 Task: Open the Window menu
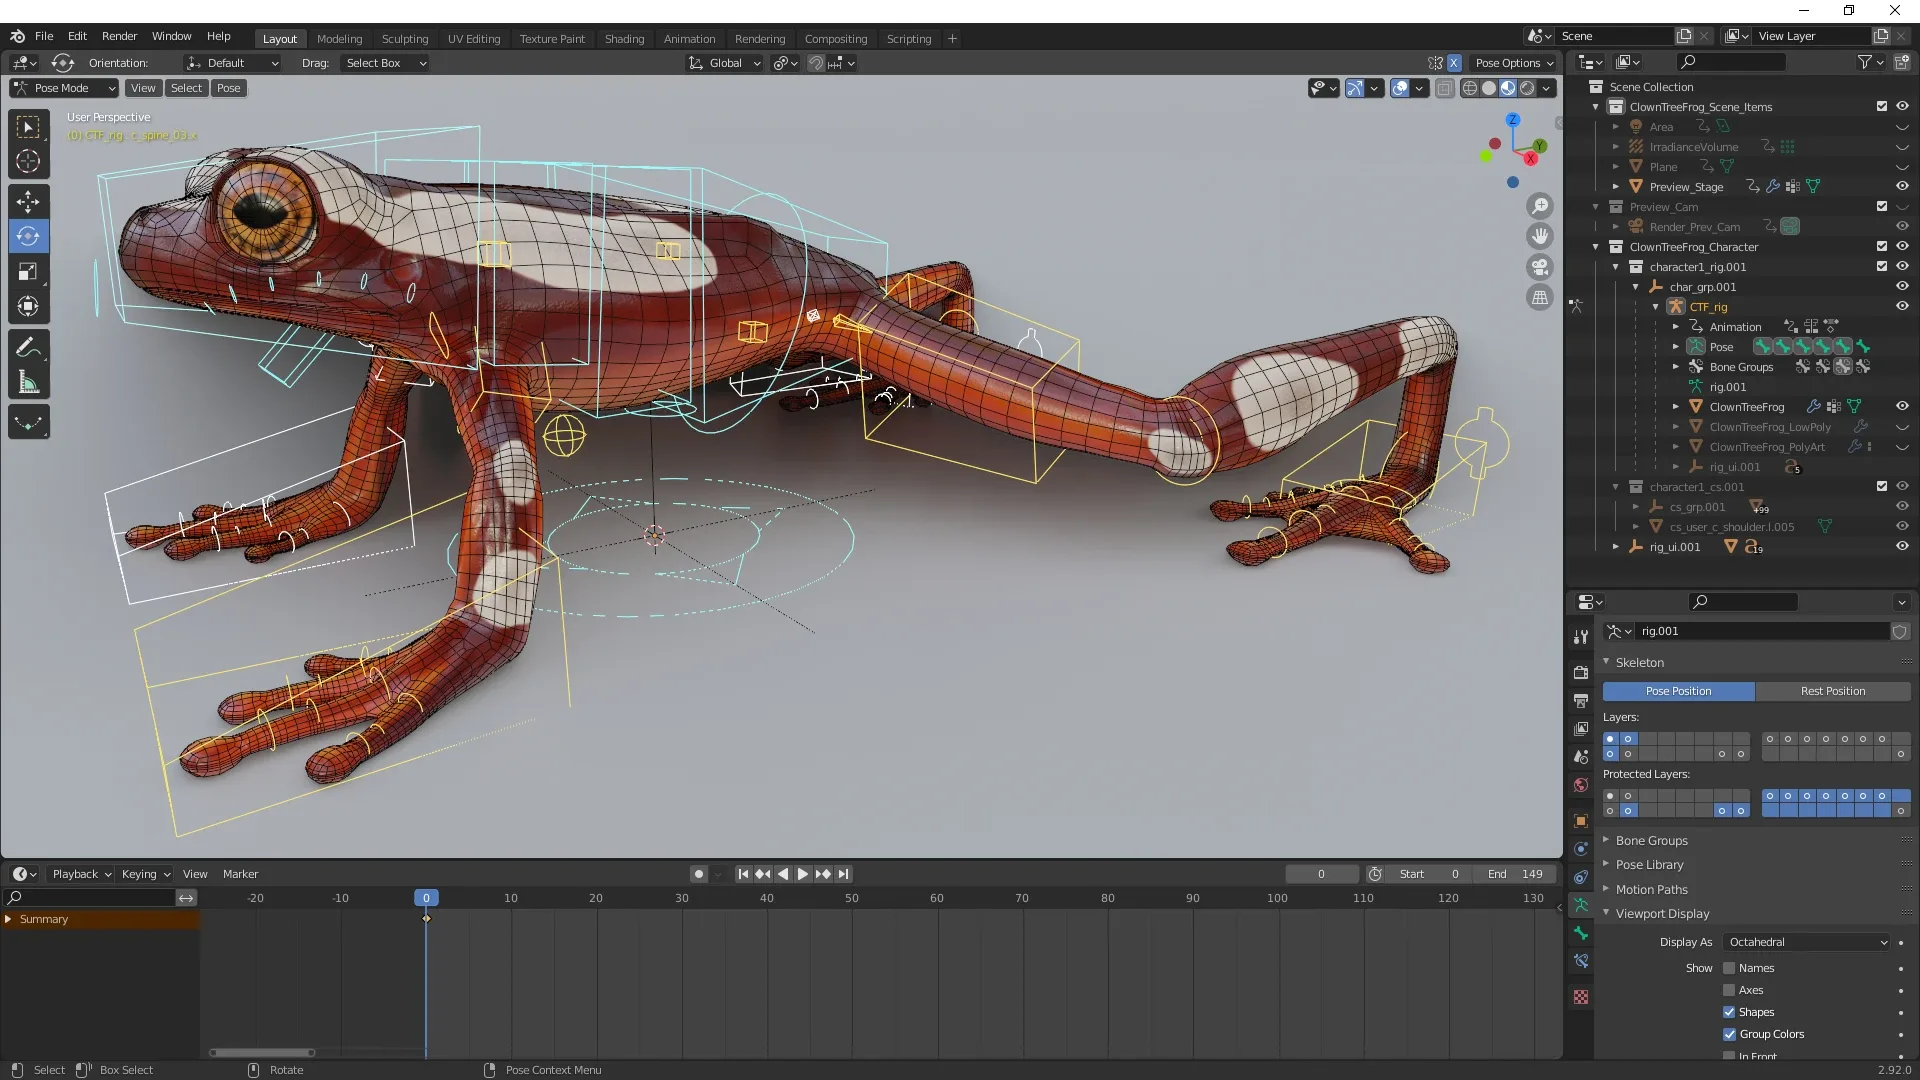coord(171,36)
